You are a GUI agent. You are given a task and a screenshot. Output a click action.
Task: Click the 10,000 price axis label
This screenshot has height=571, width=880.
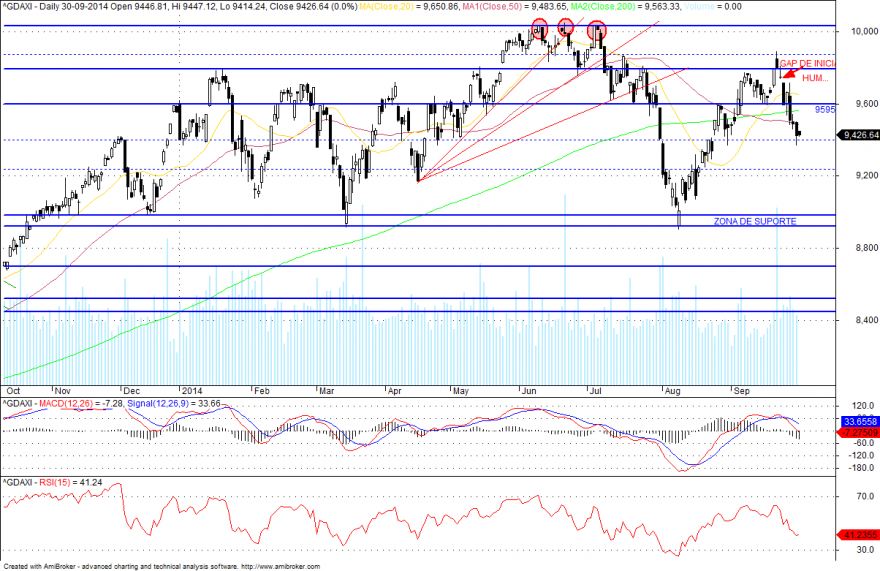(x=864, y=31)
